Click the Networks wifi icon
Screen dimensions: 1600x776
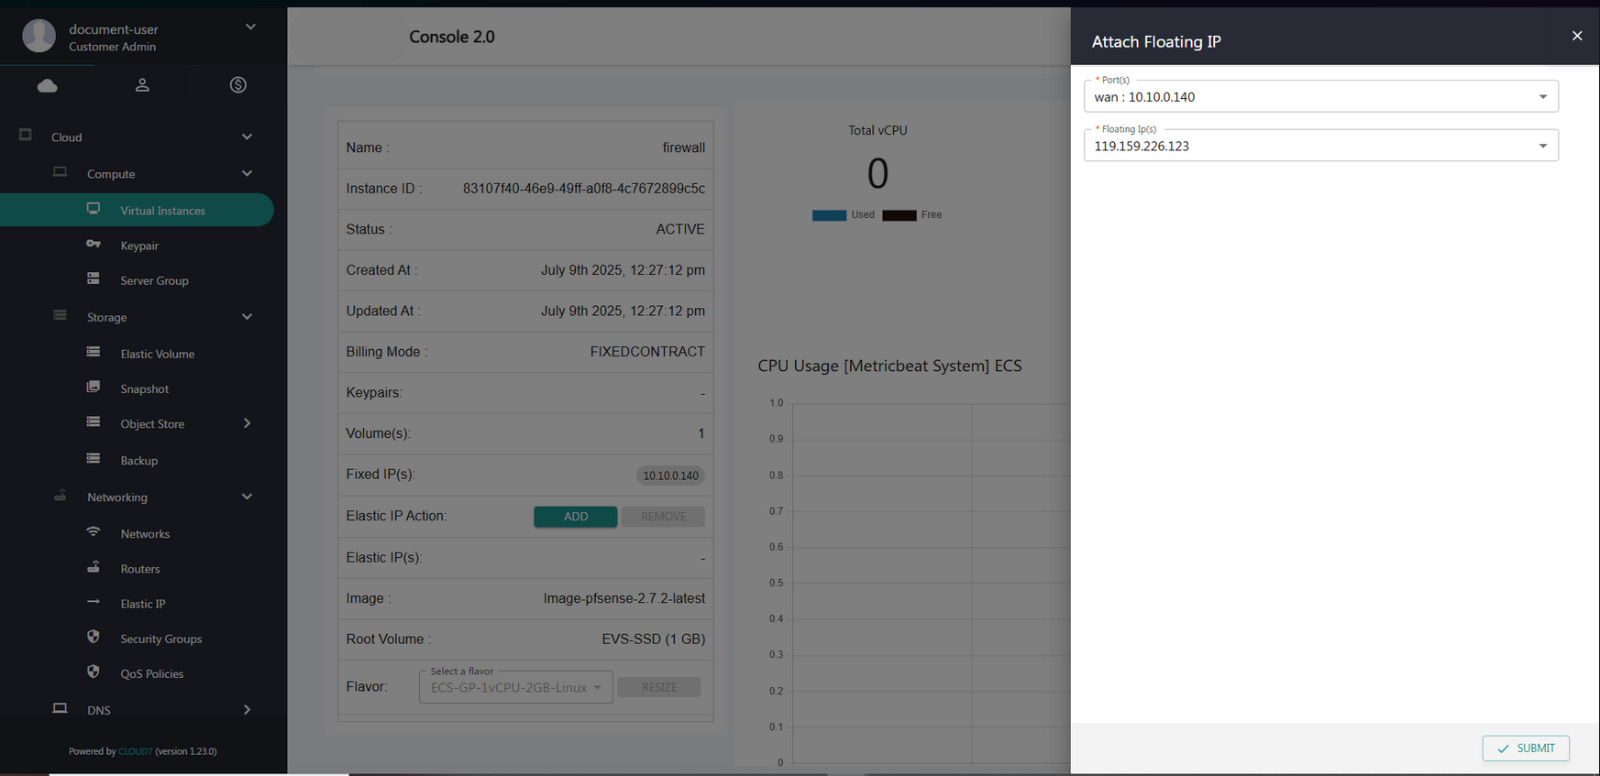pyautogui.click(x=93, y=533)
